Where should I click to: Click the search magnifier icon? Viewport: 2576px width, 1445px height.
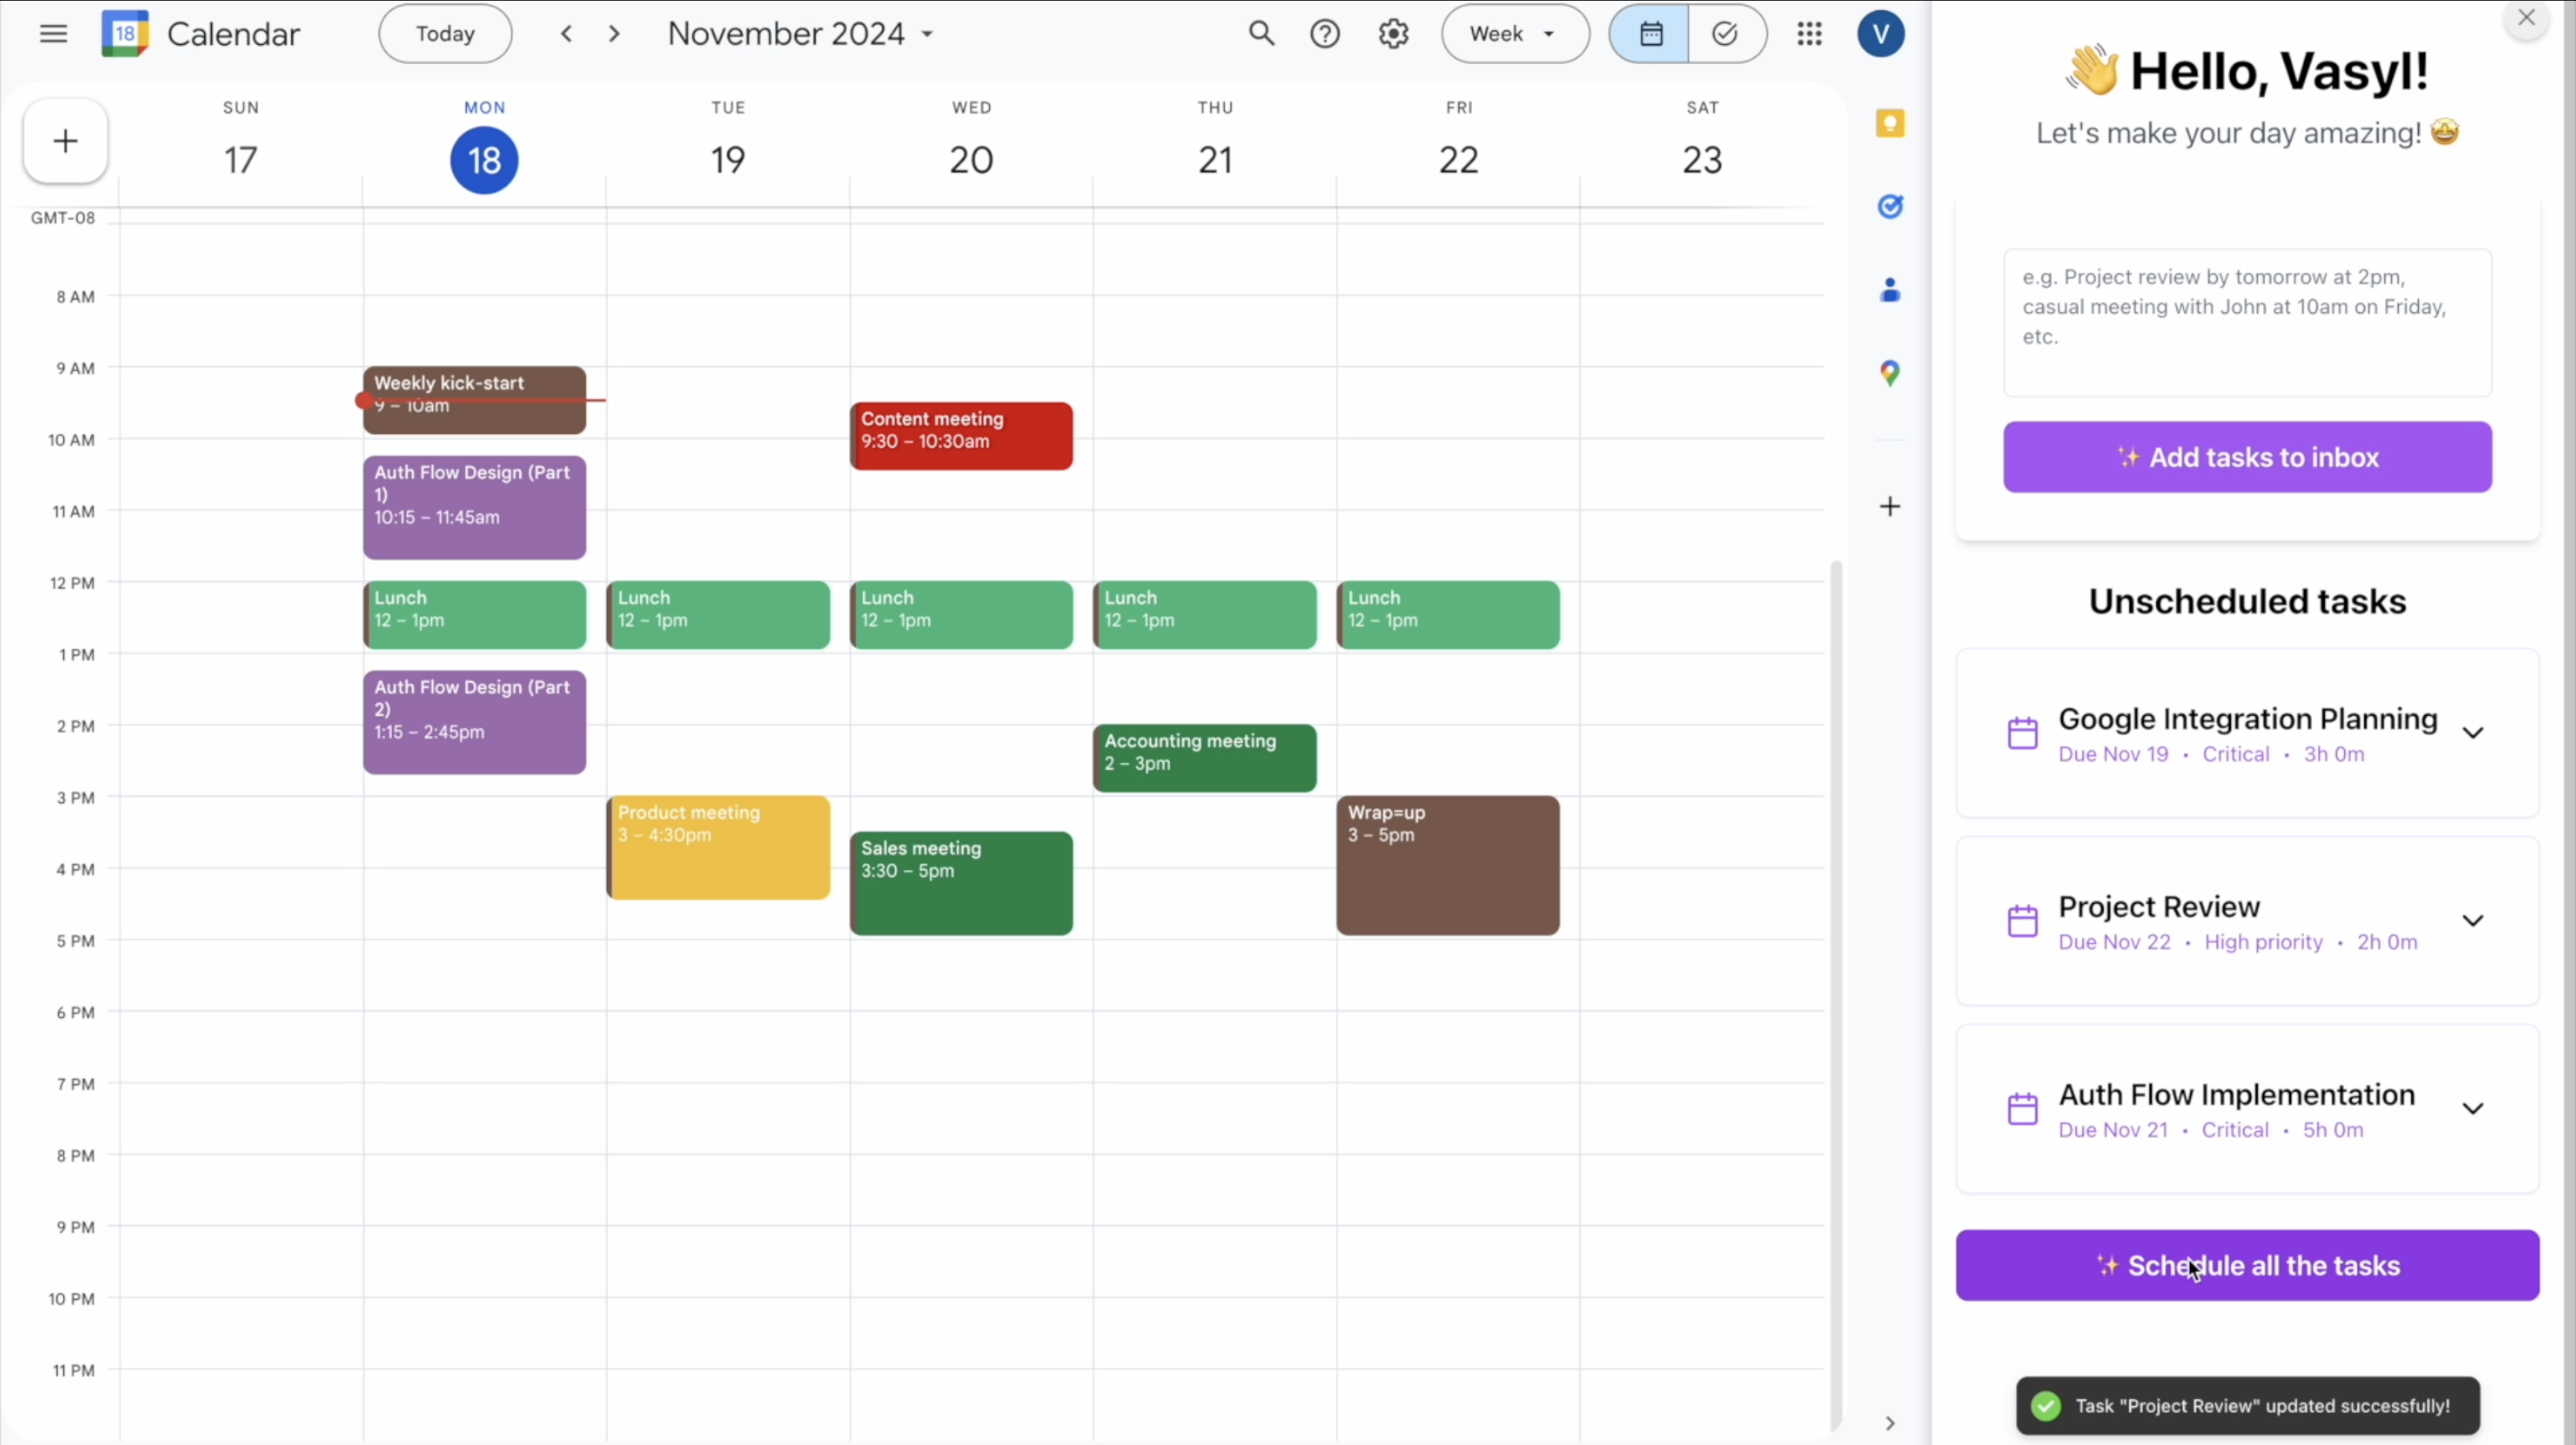pyautogui.click(x=1261, y=34)
